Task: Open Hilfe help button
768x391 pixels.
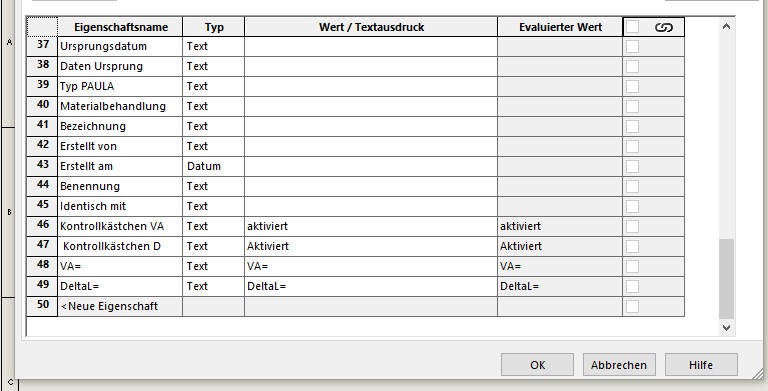Action: (701, 365)
